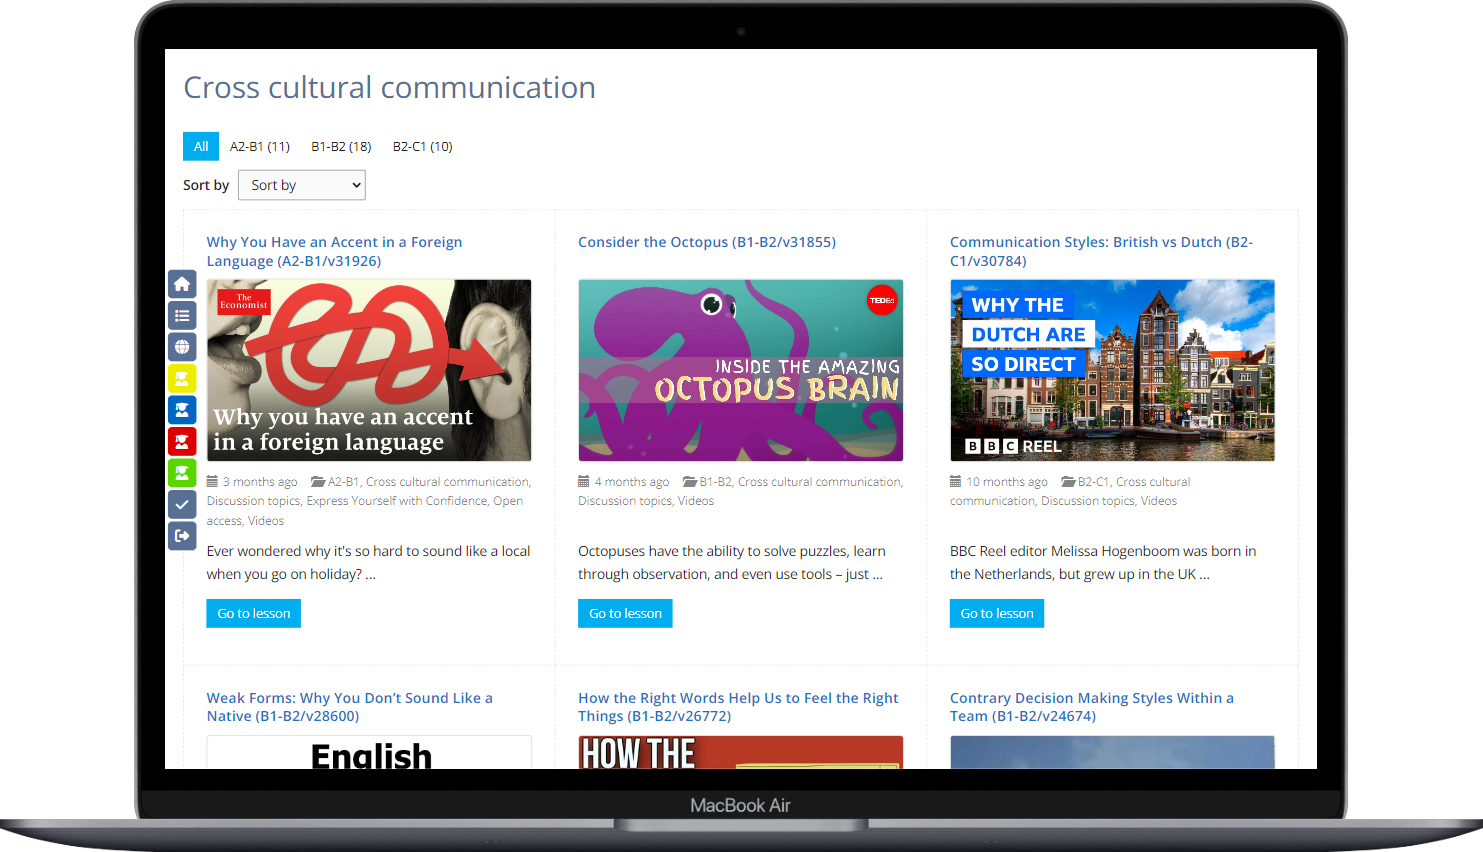Image resolution: width=1483 pixels, height=852 pixels.
Task: Click 'A2-B1' category under the accent lesson
Action: pyautogui.click(x=344, y=482)
